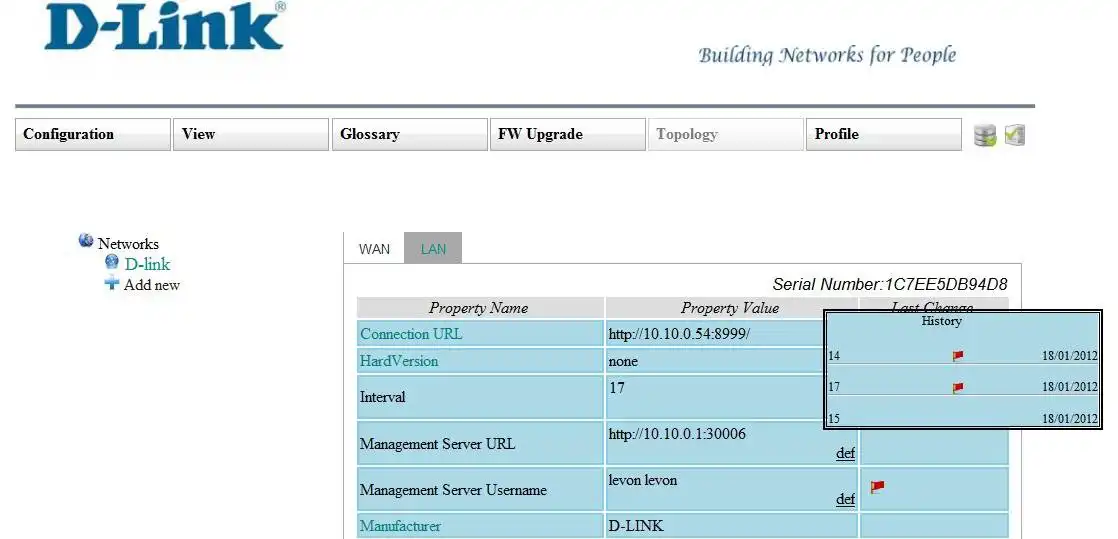This screenshot has width=1118, height=539.
Task: Click the HardVersion value none
Action: click(x=623, y=361)
